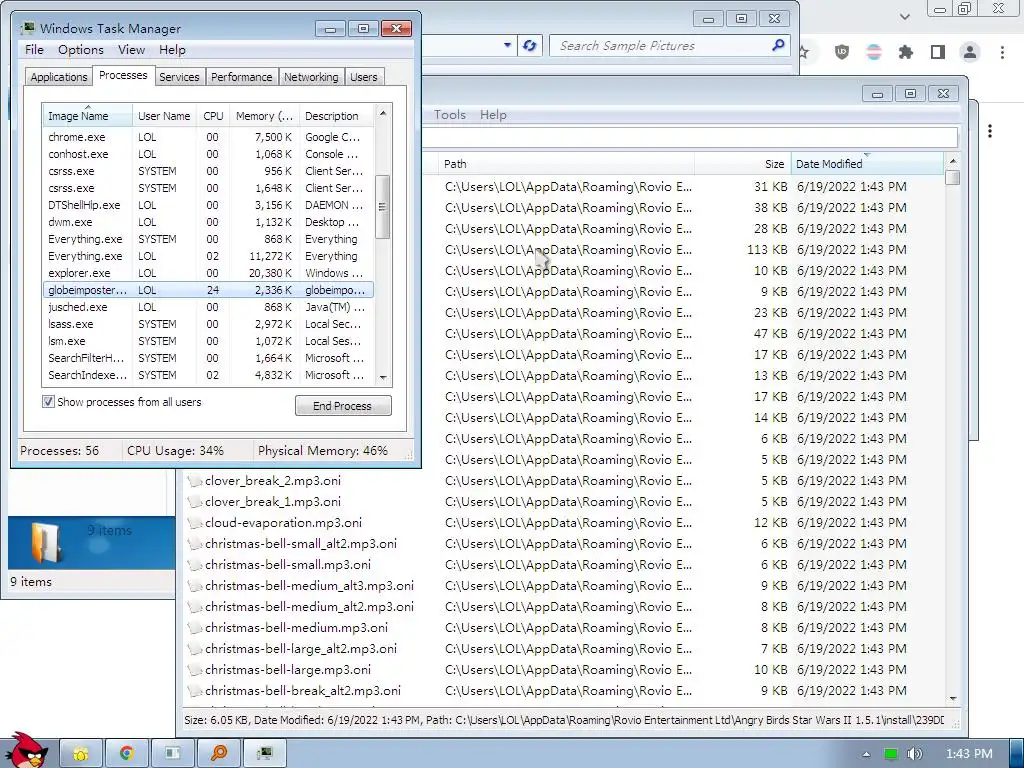Viewport: 1024px width, 768px height.
Task: Open Everything Help menu
Action: (x=493, y=115)
